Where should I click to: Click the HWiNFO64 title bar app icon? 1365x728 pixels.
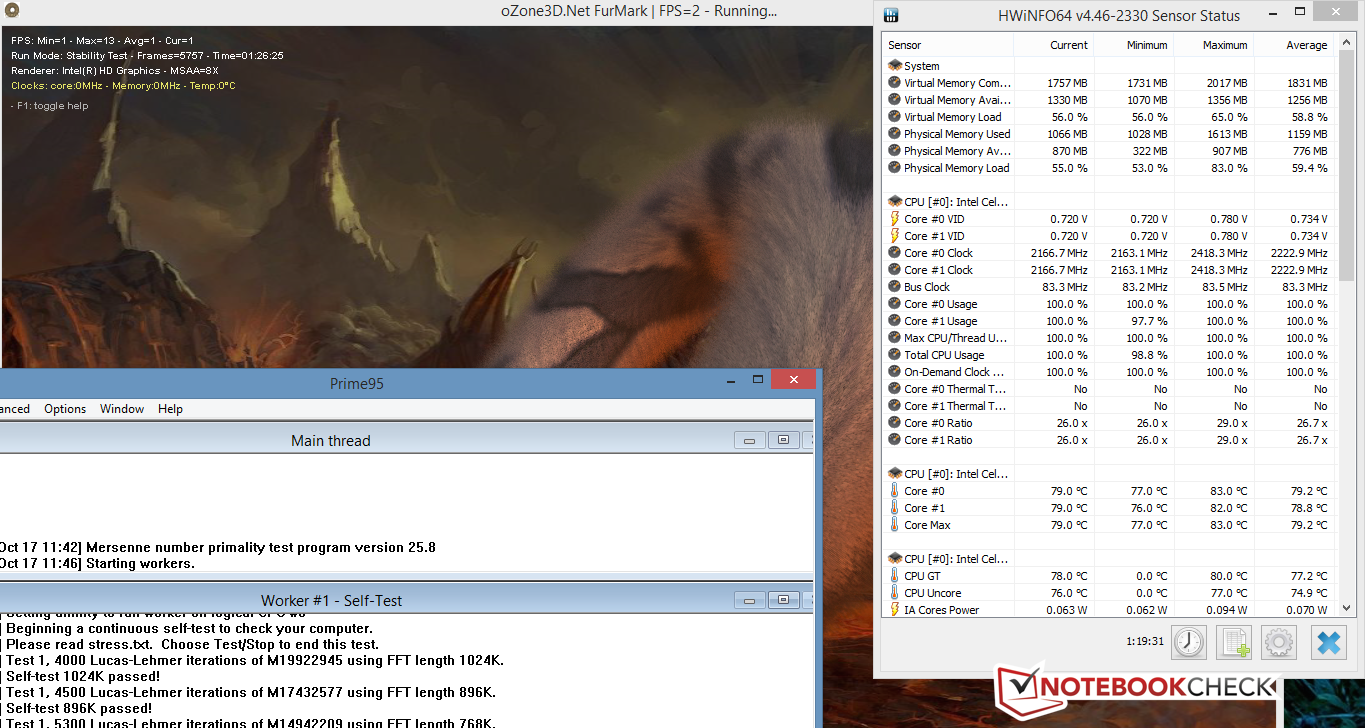pos(891,15)
